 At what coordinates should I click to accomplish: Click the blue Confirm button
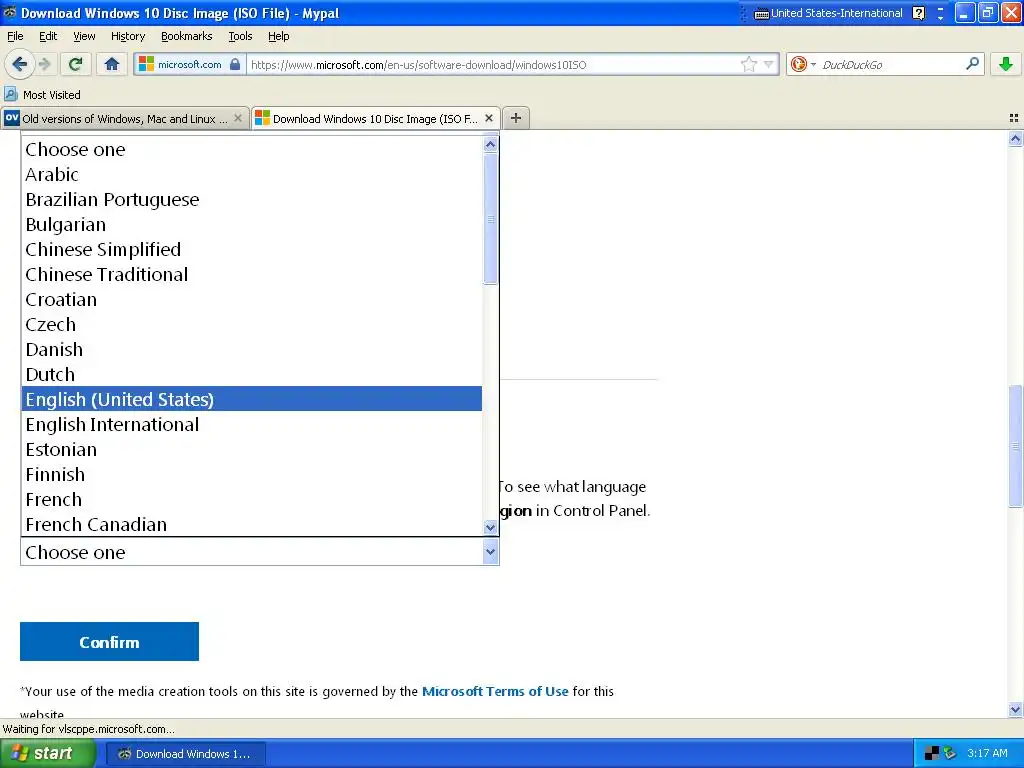tap(109, 641)
